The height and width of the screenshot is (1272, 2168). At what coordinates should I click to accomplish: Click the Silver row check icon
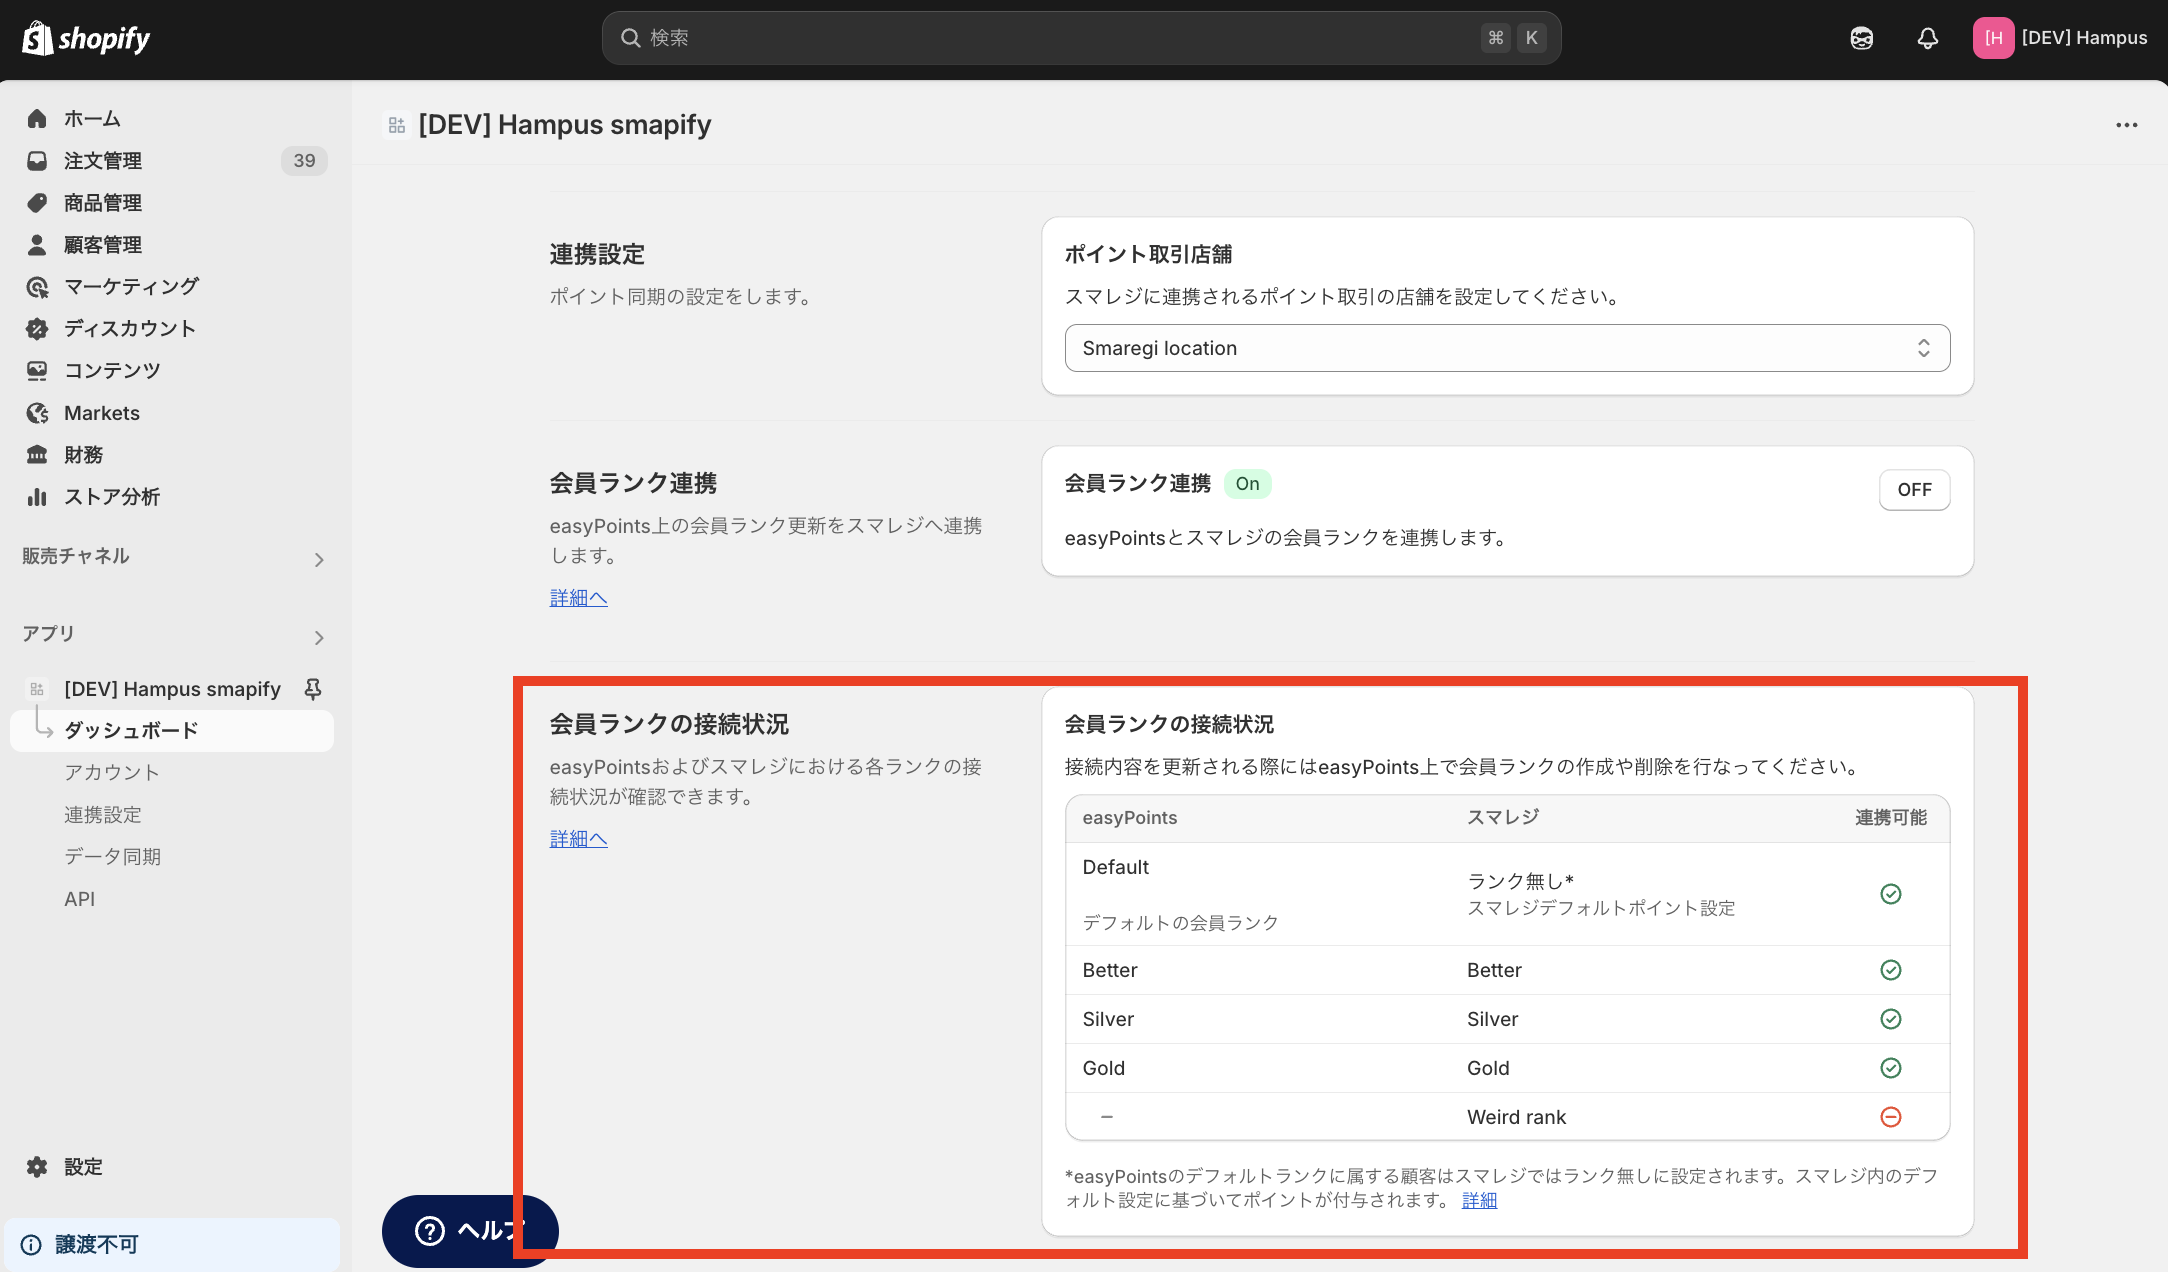click(1890, 1019)
